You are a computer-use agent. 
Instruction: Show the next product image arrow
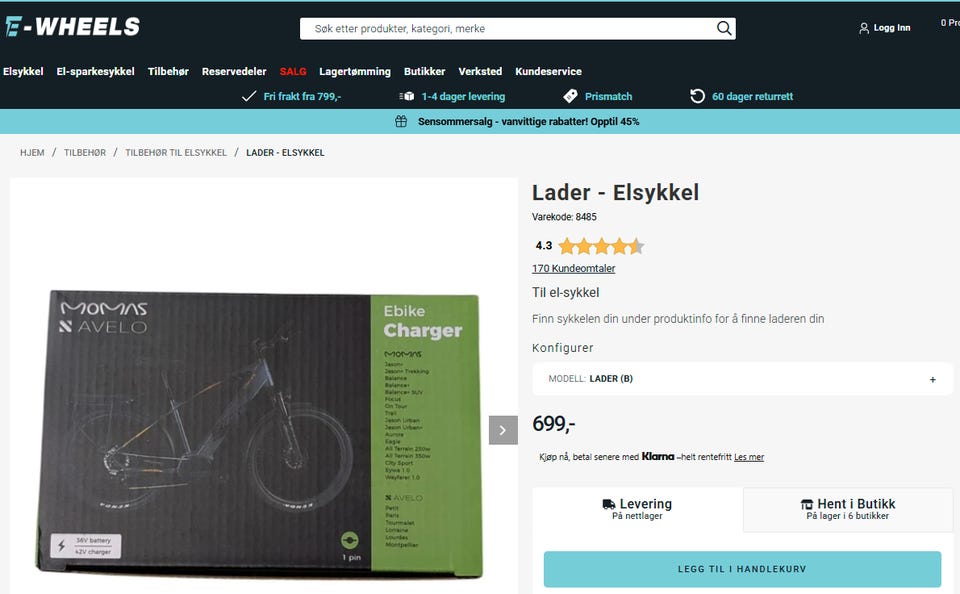pos(503,430)
